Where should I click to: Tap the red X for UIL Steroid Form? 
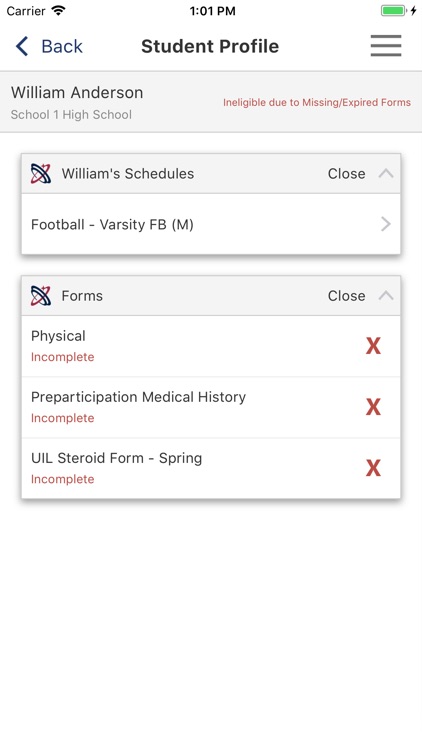(x=373, y=468)
